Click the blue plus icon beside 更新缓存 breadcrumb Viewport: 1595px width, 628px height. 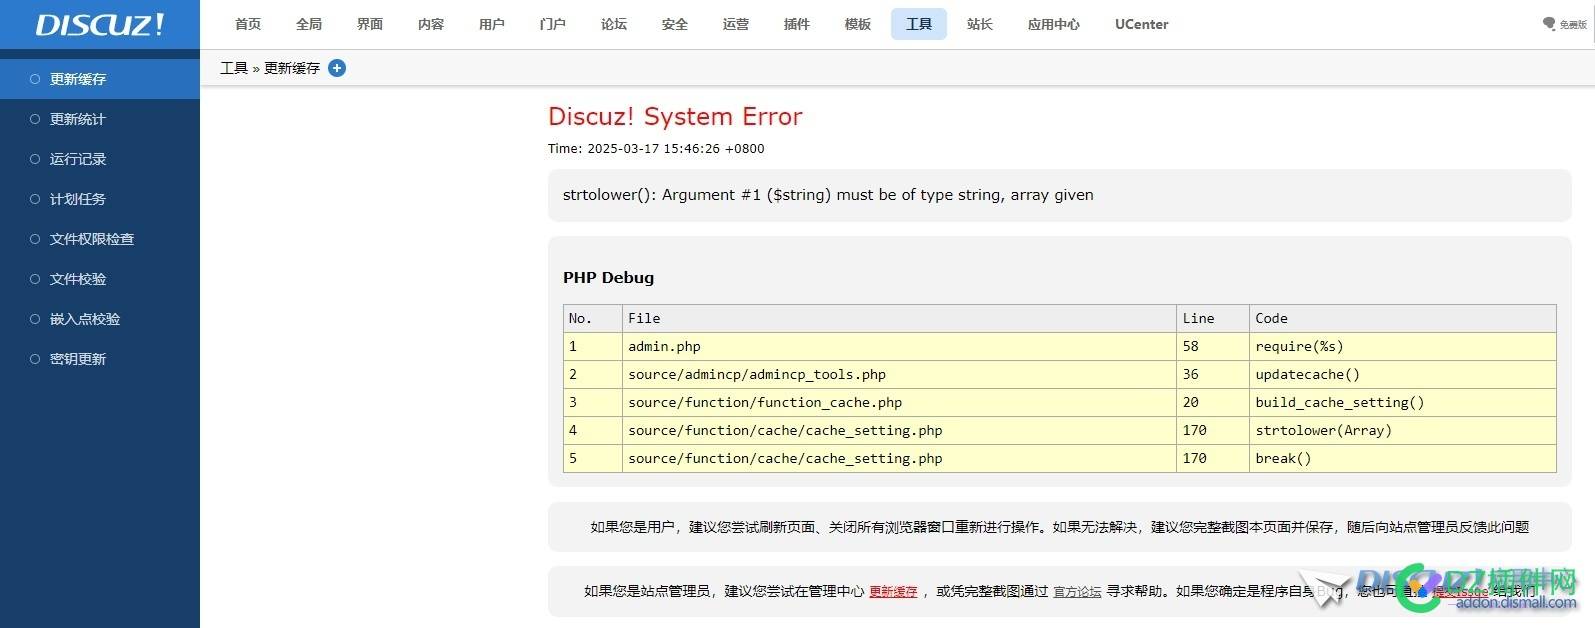point(337,68)
